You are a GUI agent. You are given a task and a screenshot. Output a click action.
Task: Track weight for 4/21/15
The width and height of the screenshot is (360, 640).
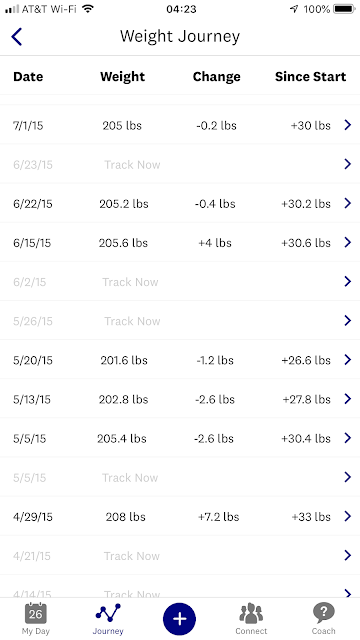coord(132,556)
